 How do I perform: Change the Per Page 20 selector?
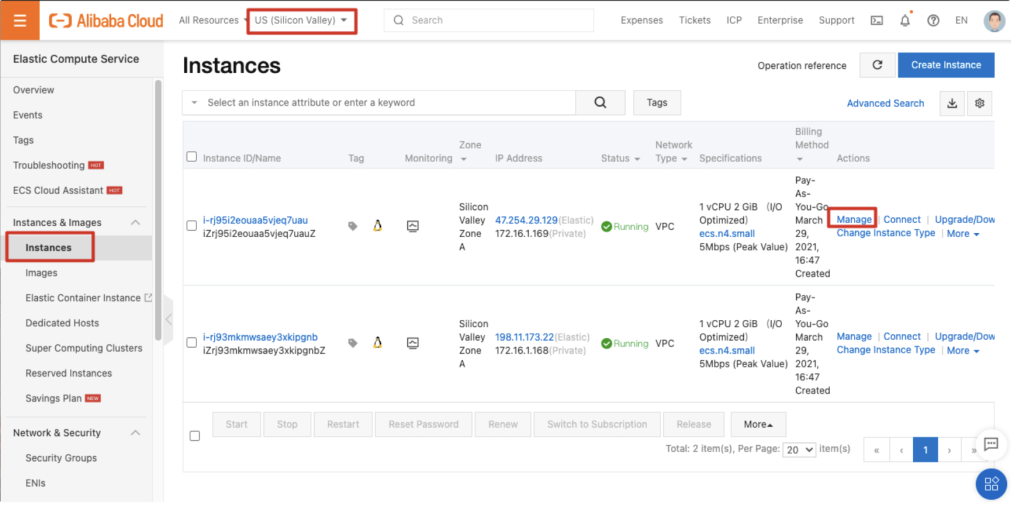[x=799, y=450]
